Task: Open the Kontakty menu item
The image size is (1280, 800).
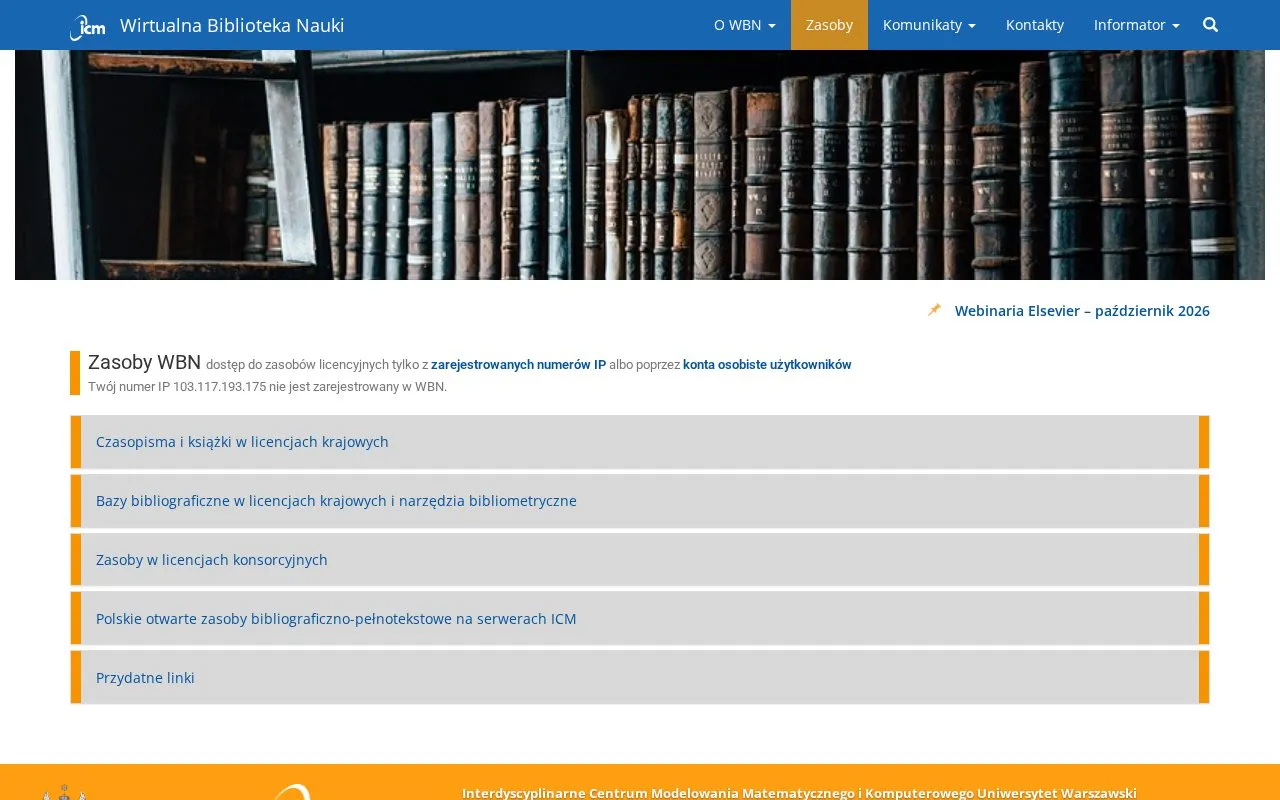Action: point(1035,25)
